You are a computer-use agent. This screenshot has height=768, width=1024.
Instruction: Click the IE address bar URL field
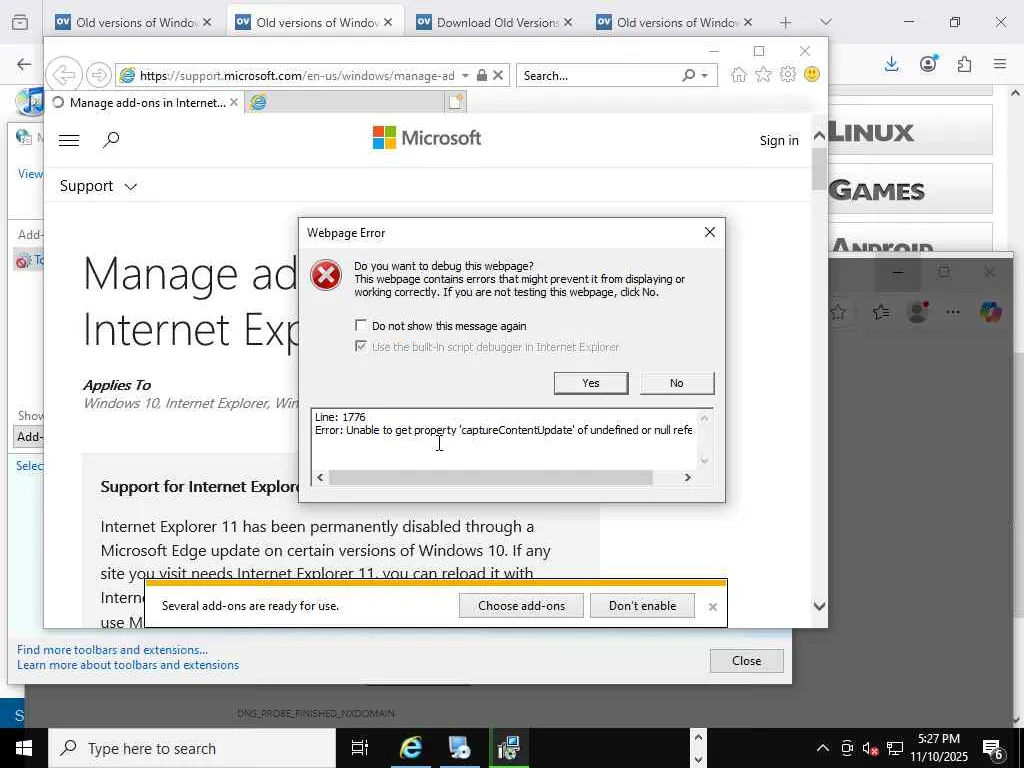click(297, 76)
